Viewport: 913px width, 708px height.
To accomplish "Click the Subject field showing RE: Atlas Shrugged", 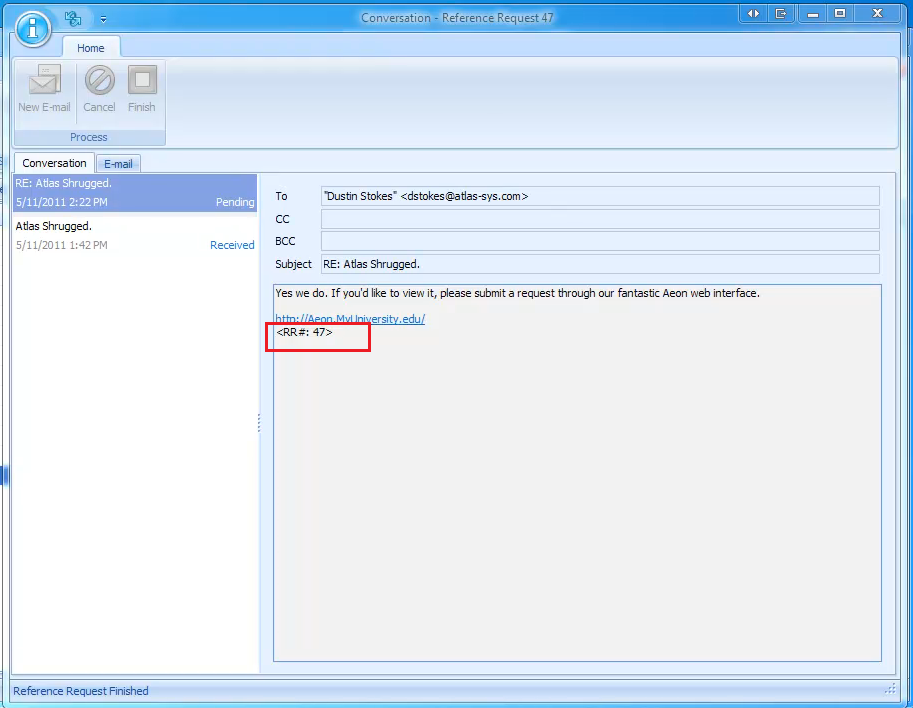I will click(x=599, y=264).
